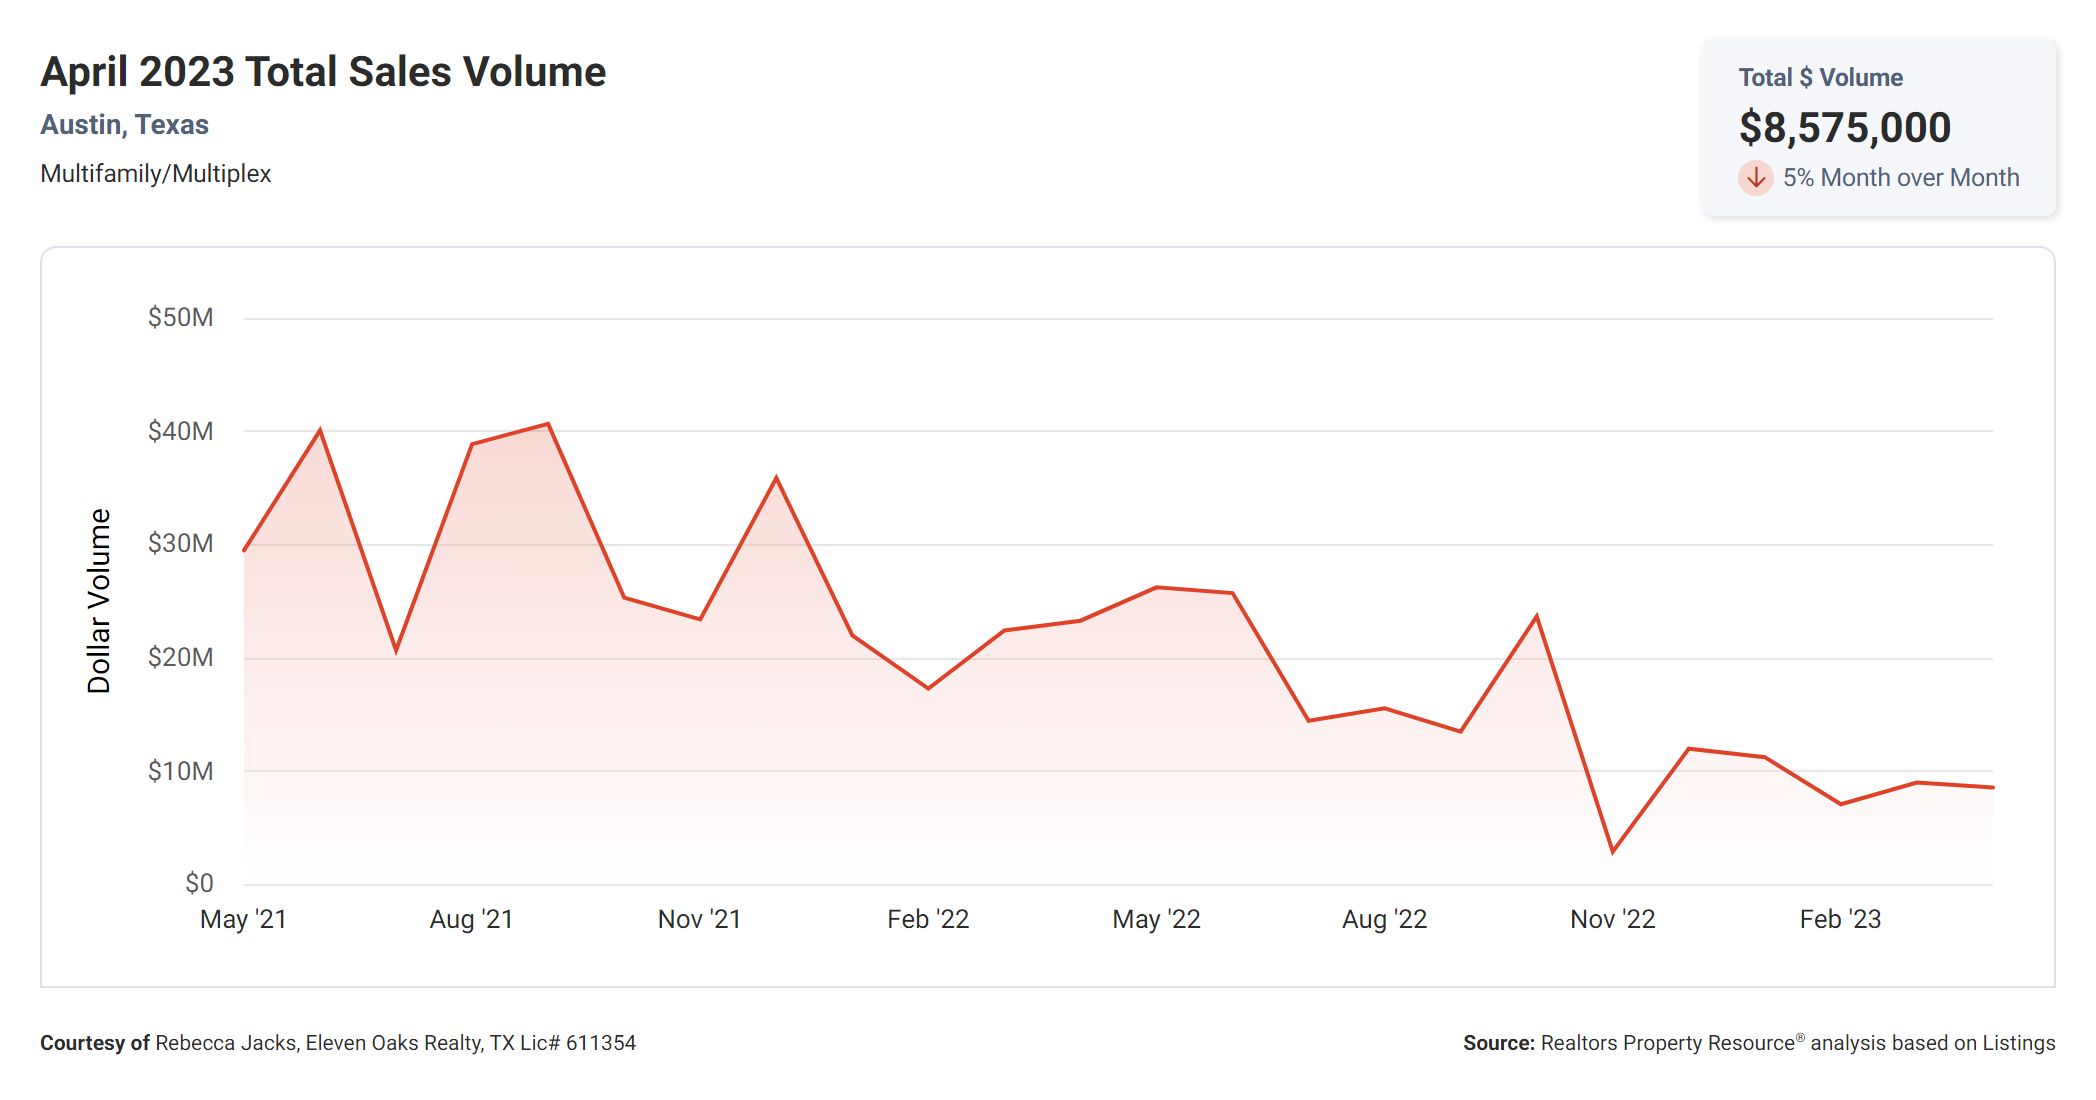Viewport: 2096px width, 1100px height.
Task: Click the $40M y-axis label
Action: [x=181, y=431]
